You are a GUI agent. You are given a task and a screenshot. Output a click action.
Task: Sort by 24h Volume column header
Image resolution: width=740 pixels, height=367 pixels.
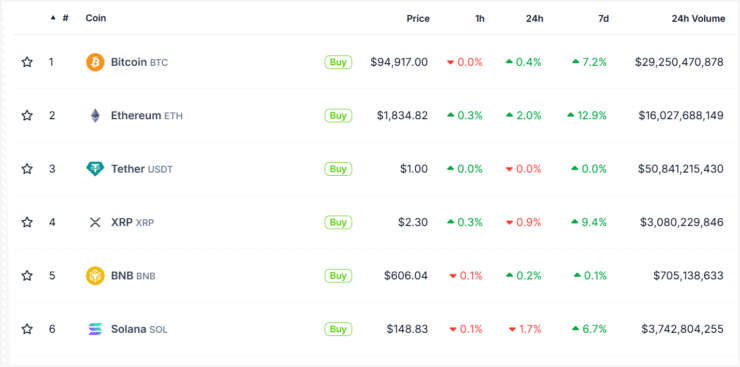[698, 18]
